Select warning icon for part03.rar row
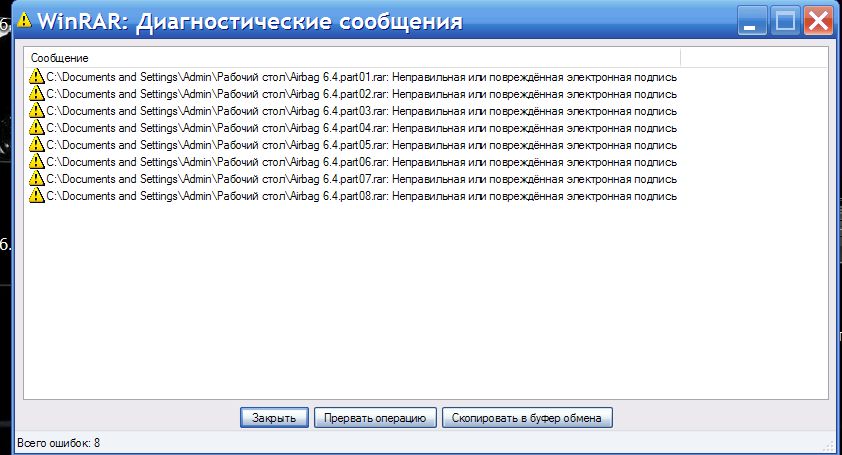This screenshot has height=455, width=842. coord(37,111)
